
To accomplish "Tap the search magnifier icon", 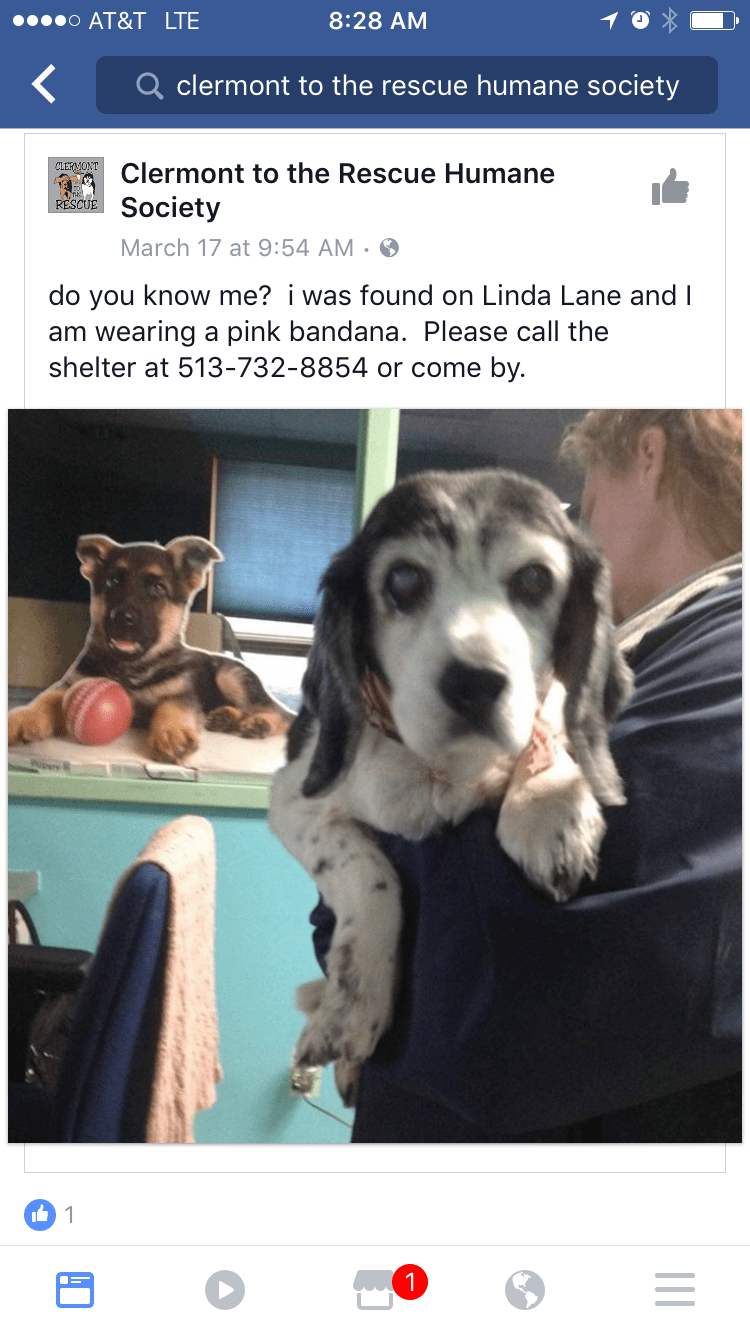I will pyautogui.click(x=150, y=87).
